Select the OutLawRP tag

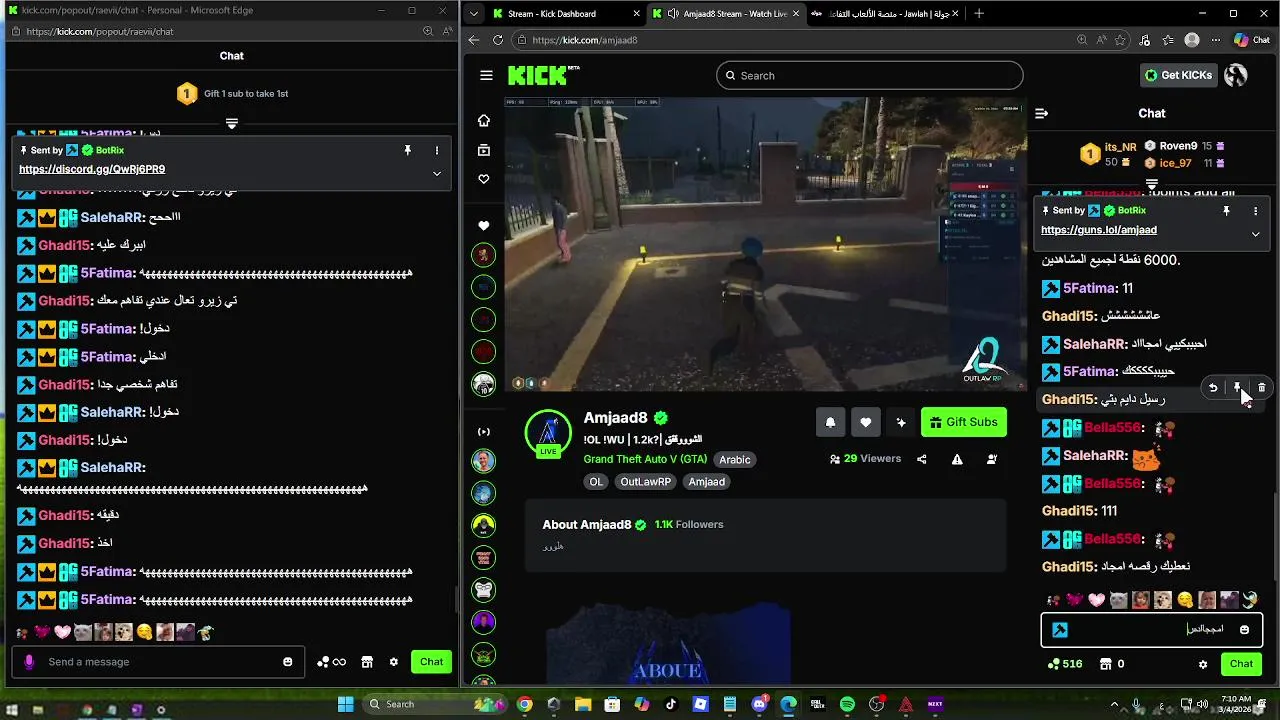tap(644, 482)
